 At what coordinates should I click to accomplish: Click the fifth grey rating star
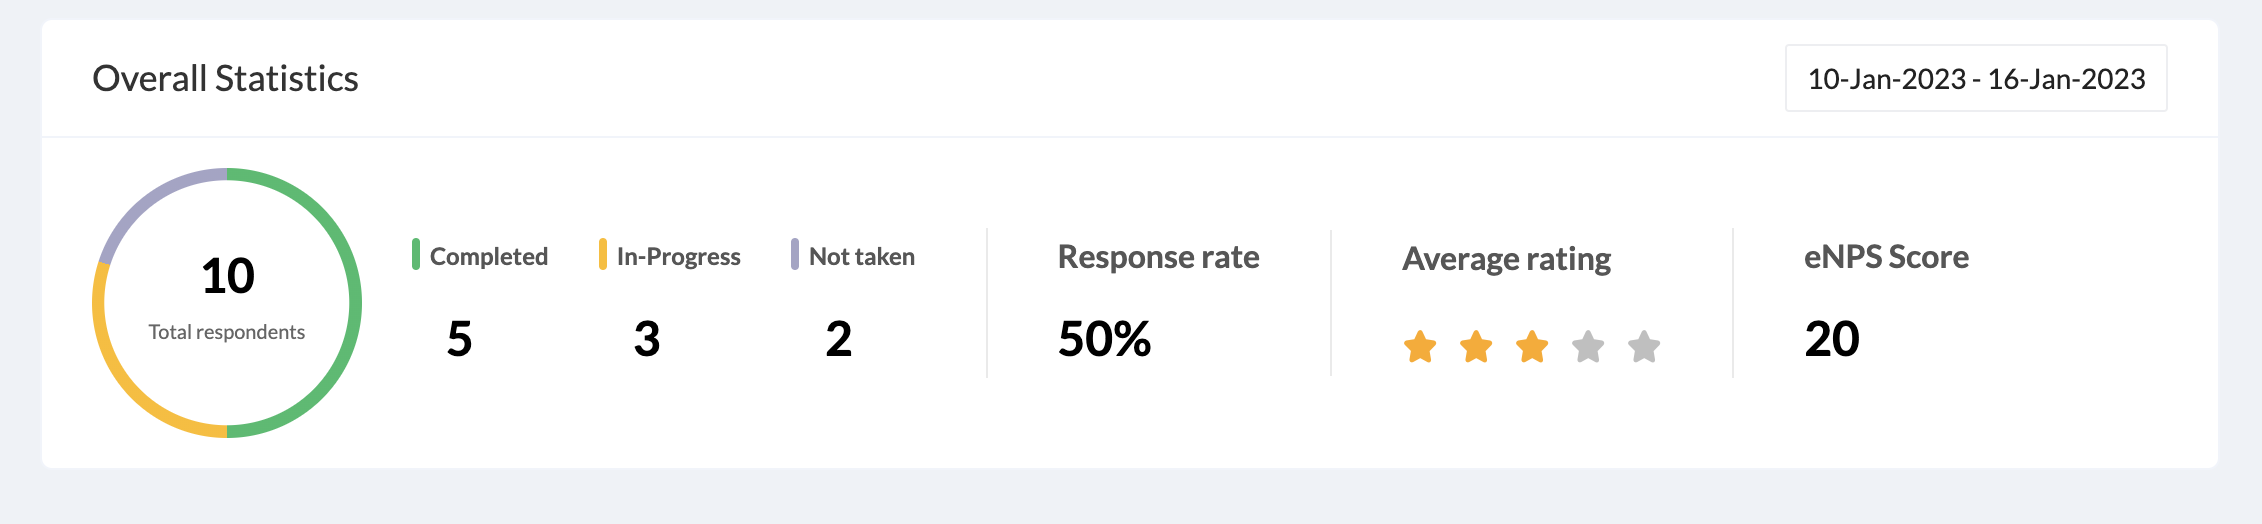pyautogui.click(x=1644, y=347)
